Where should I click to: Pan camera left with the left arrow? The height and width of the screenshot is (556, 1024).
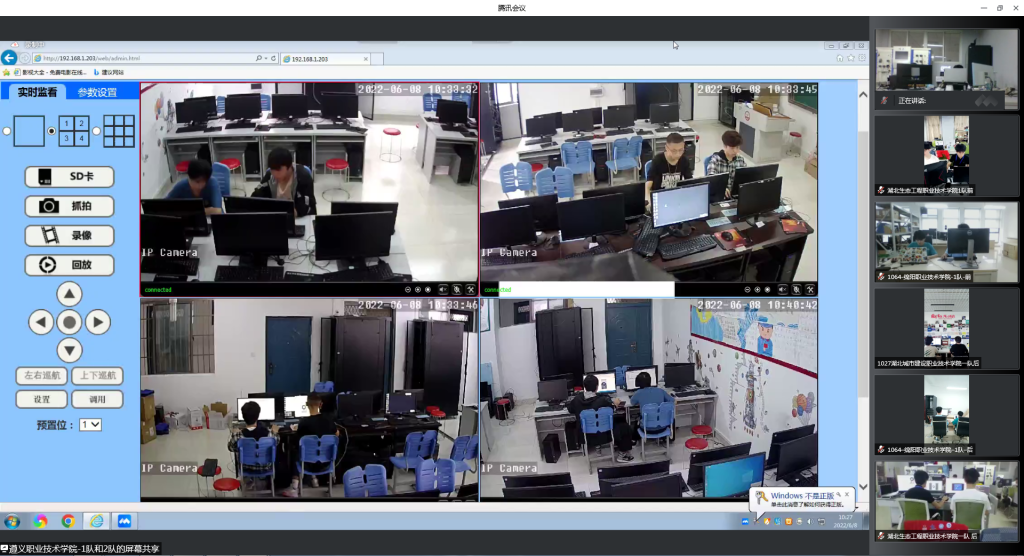click(40, 322)
